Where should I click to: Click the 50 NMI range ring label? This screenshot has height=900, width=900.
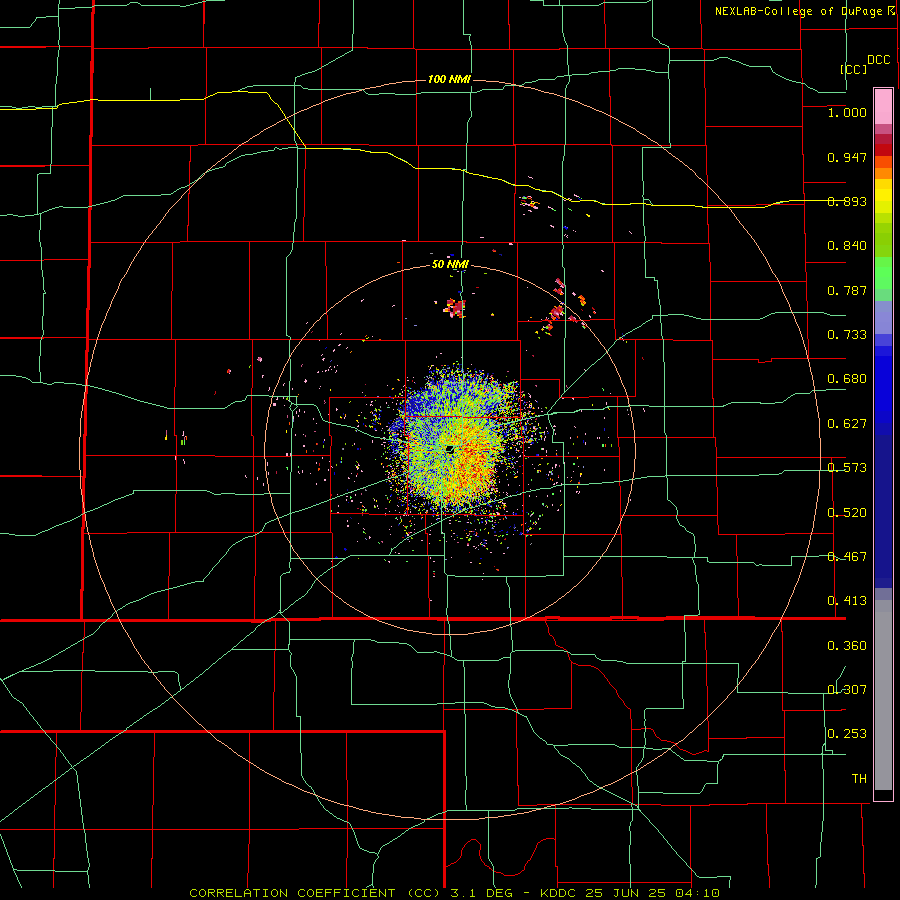[x=450, y=264]
